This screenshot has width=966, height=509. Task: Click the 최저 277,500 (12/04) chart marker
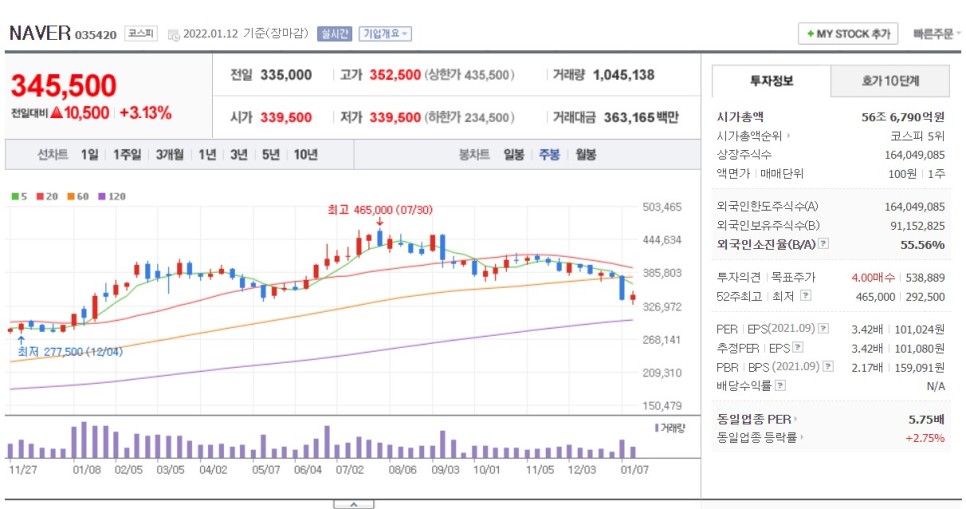(x=70, y=352)
